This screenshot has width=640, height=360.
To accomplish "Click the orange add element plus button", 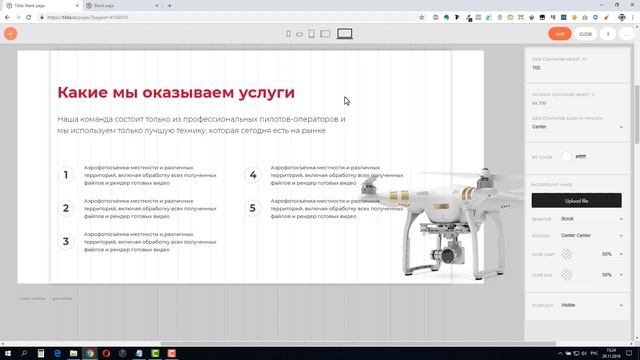I will 11,33.
